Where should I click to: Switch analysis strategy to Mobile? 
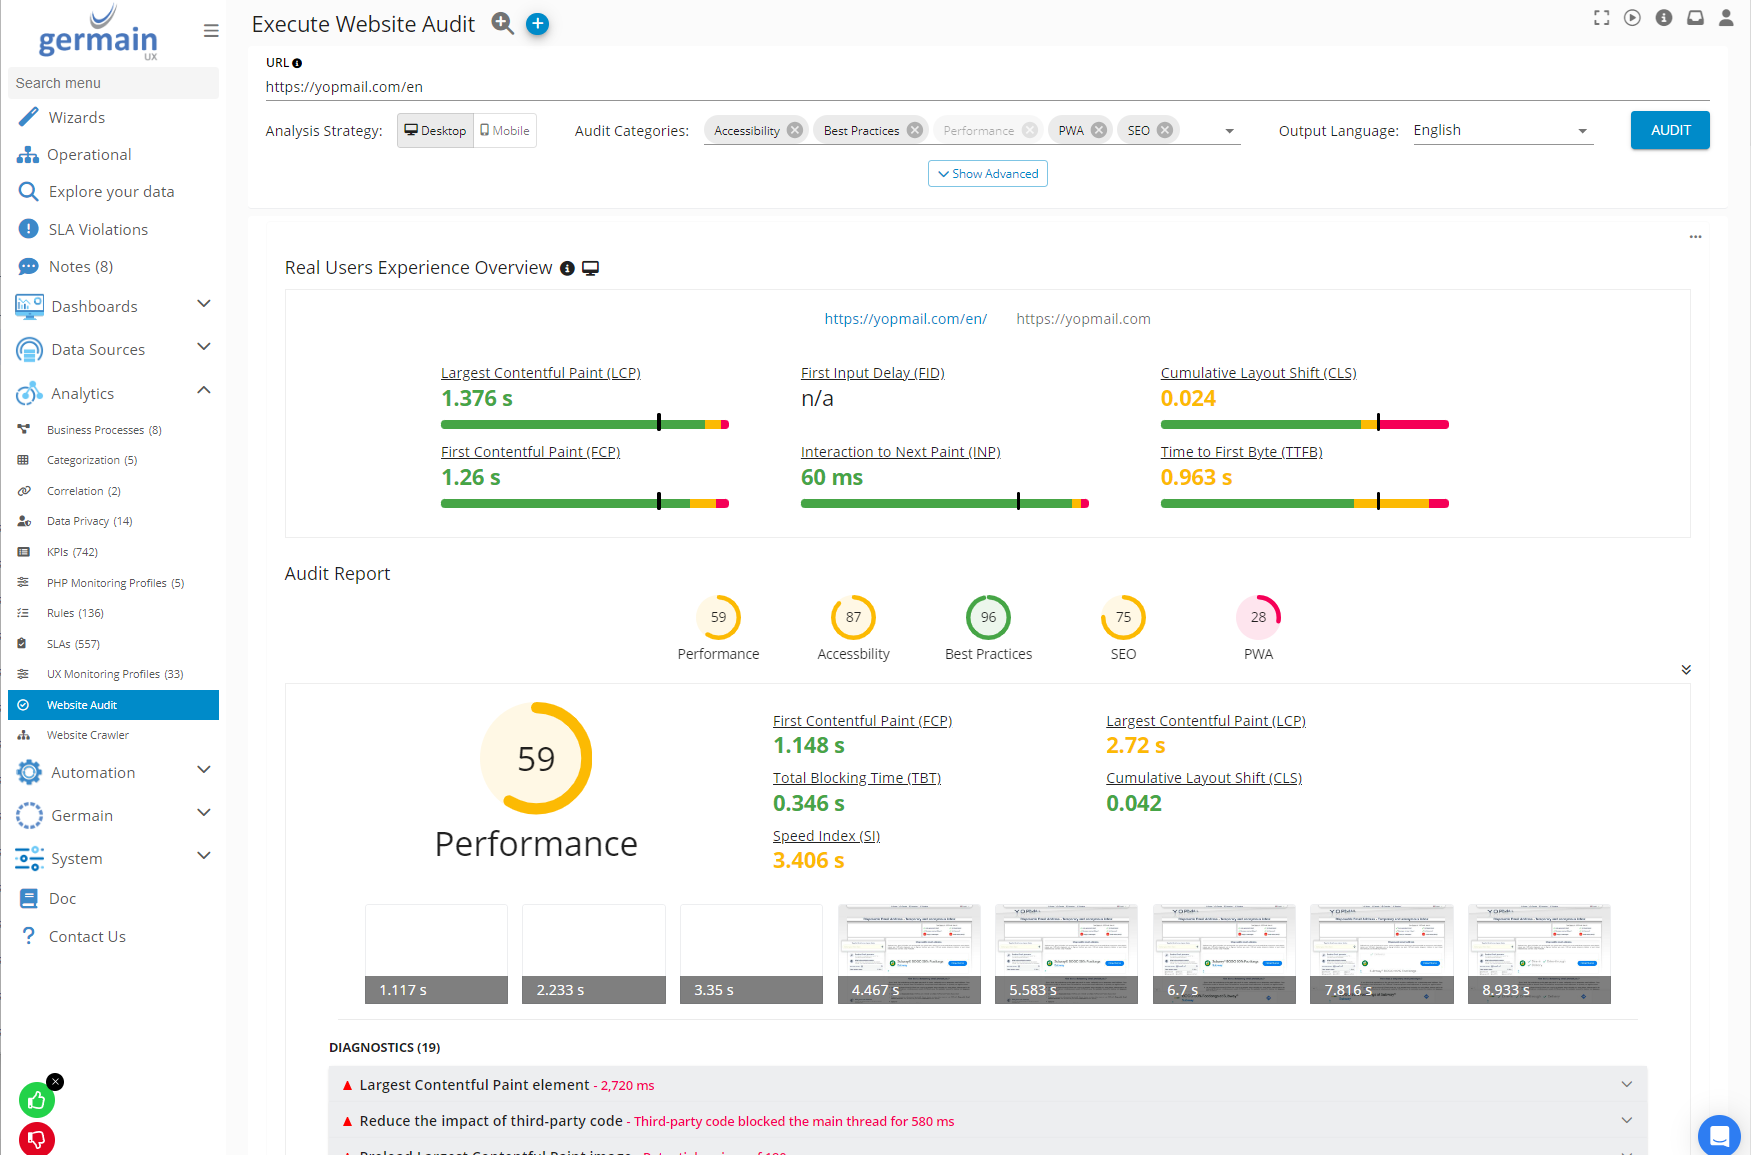[505, 131]
